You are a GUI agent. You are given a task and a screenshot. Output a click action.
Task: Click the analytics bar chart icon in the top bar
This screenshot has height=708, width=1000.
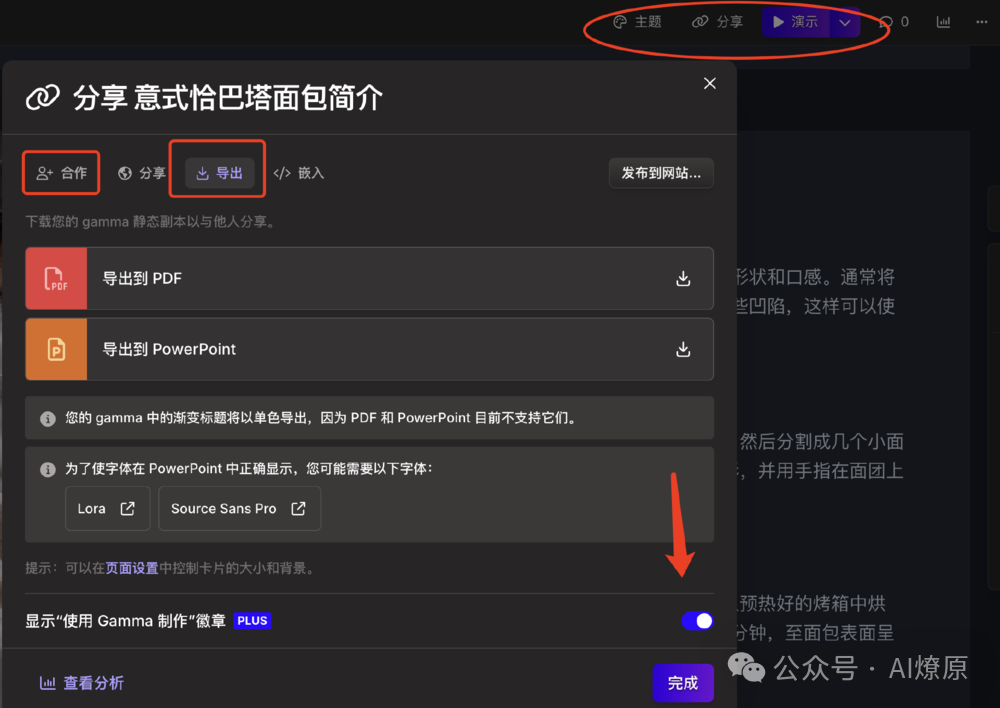943,21
